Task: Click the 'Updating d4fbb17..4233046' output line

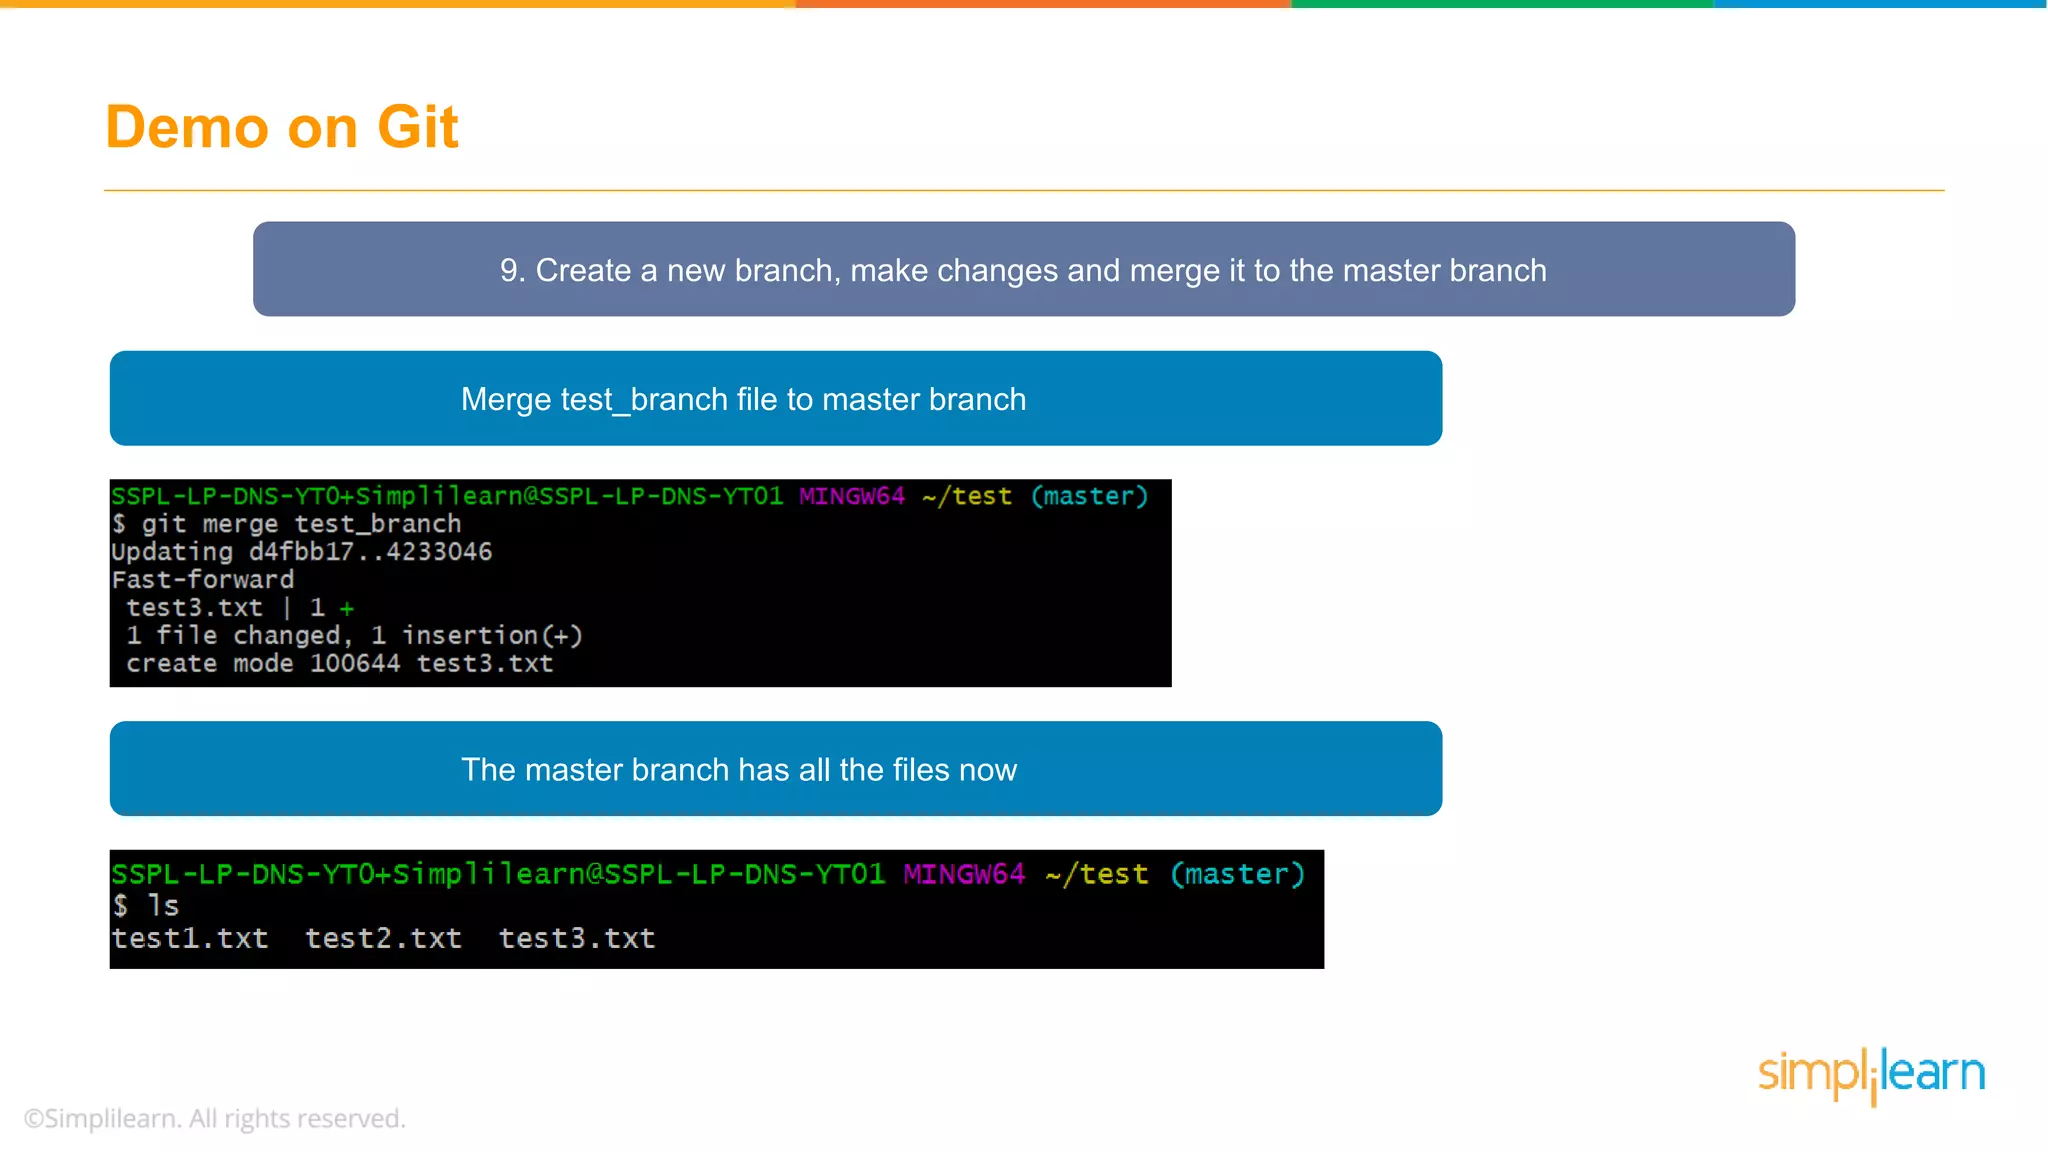Action: (x=302, y=552)
